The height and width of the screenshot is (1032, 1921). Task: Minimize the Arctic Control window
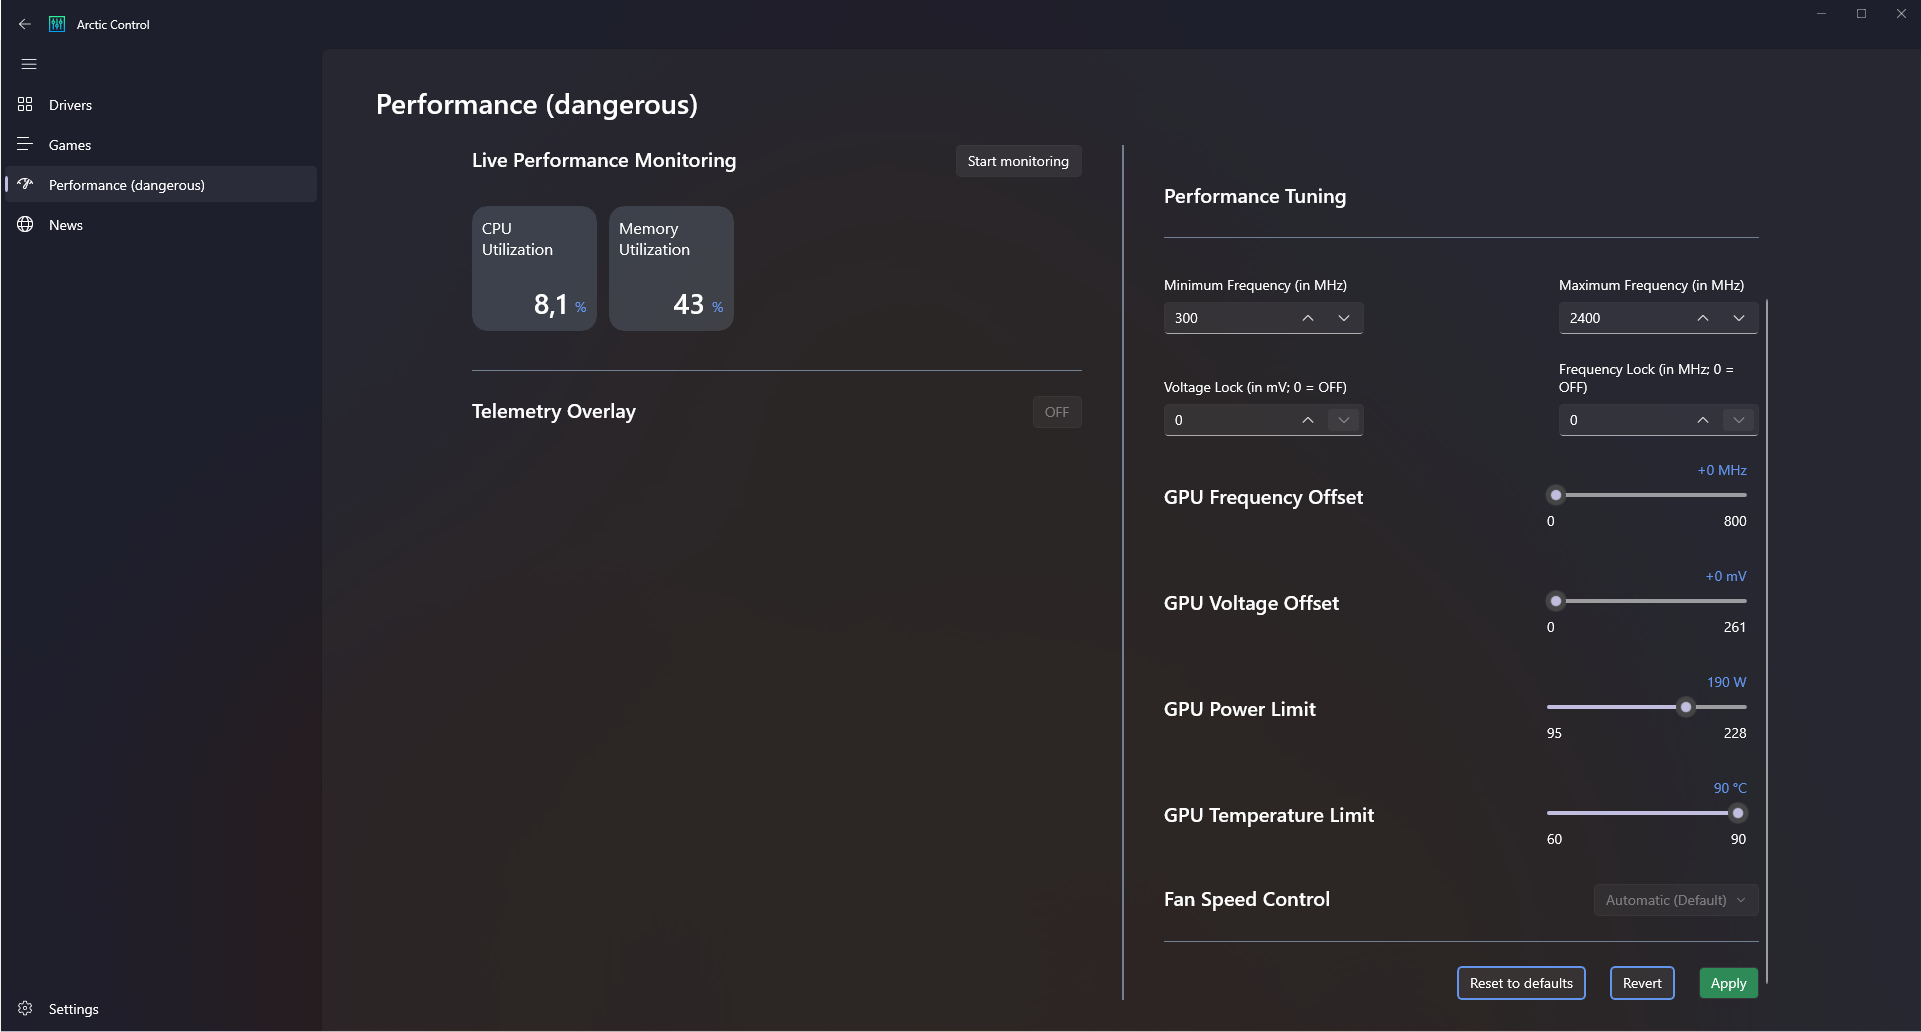coord(1821,14)
